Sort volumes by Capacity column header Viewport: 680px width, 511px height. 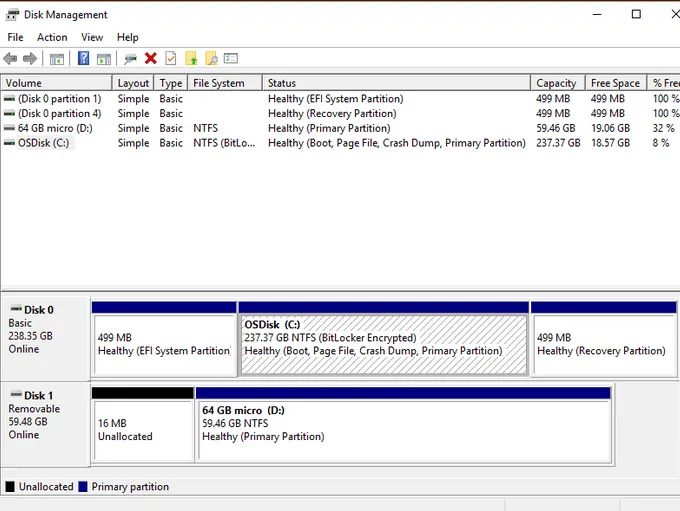[556, 83]
